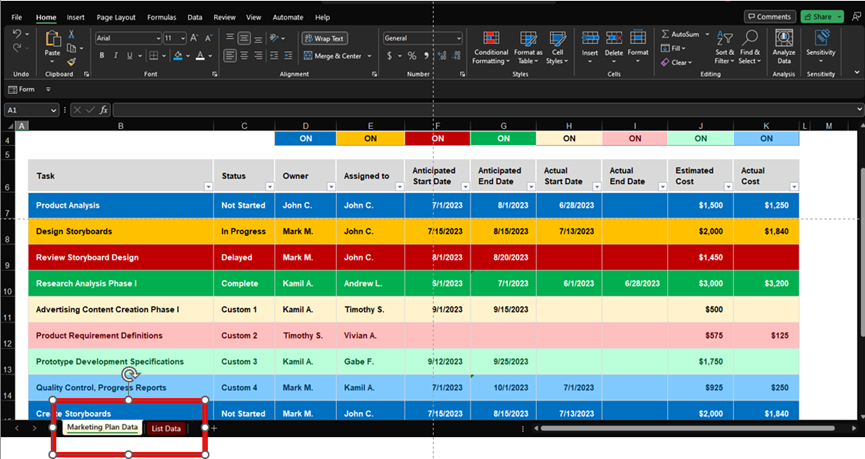The width and height of the screenshot is (865, 459).
Task: Increase font size with larger A icon
Action: (x=194, y=38)
